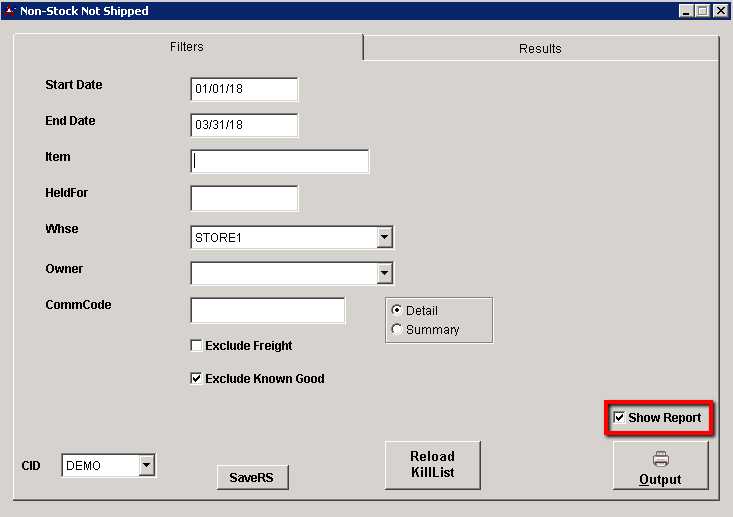Click the CommCode text field
The width and height of the screenshot is (733, 517).
[x=268, y=310]
